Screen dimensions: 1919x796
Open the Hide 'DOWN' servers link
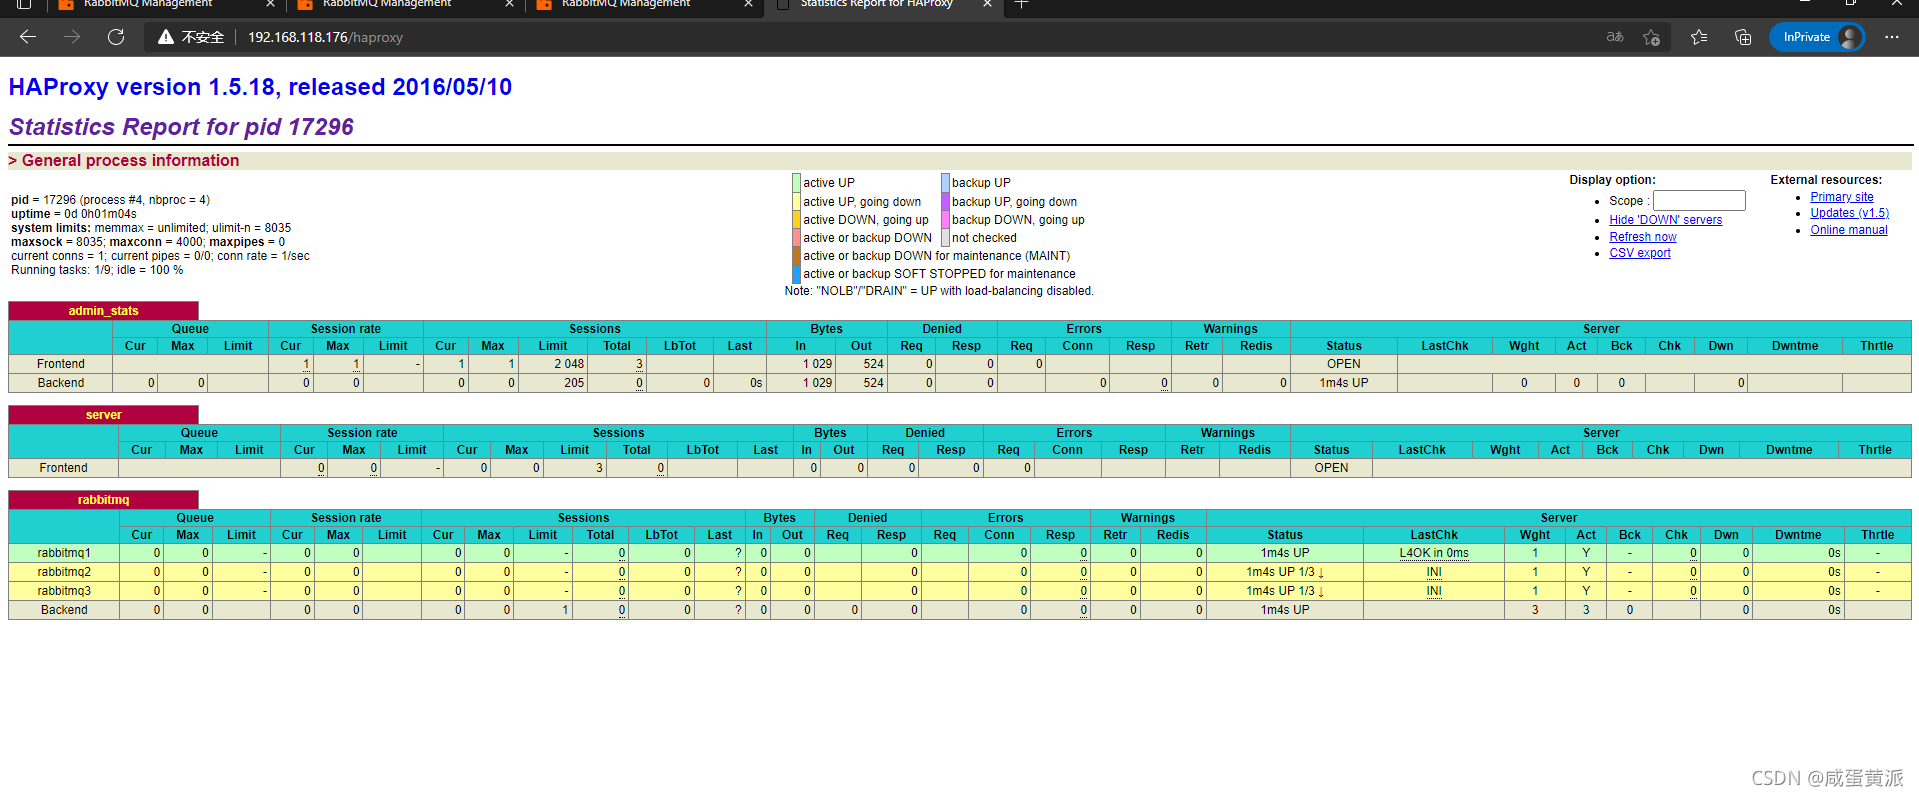[x=1665, y=220]
